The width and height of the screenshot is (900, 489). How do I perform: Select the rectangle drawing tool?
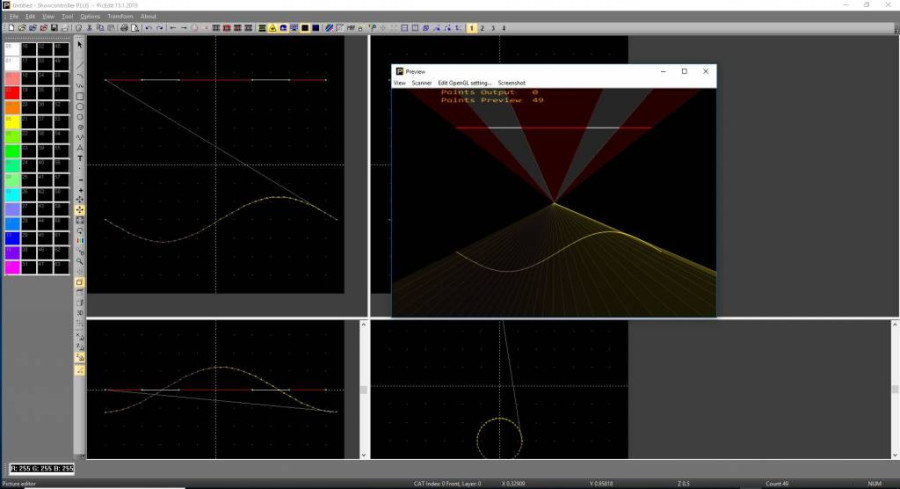80,96
